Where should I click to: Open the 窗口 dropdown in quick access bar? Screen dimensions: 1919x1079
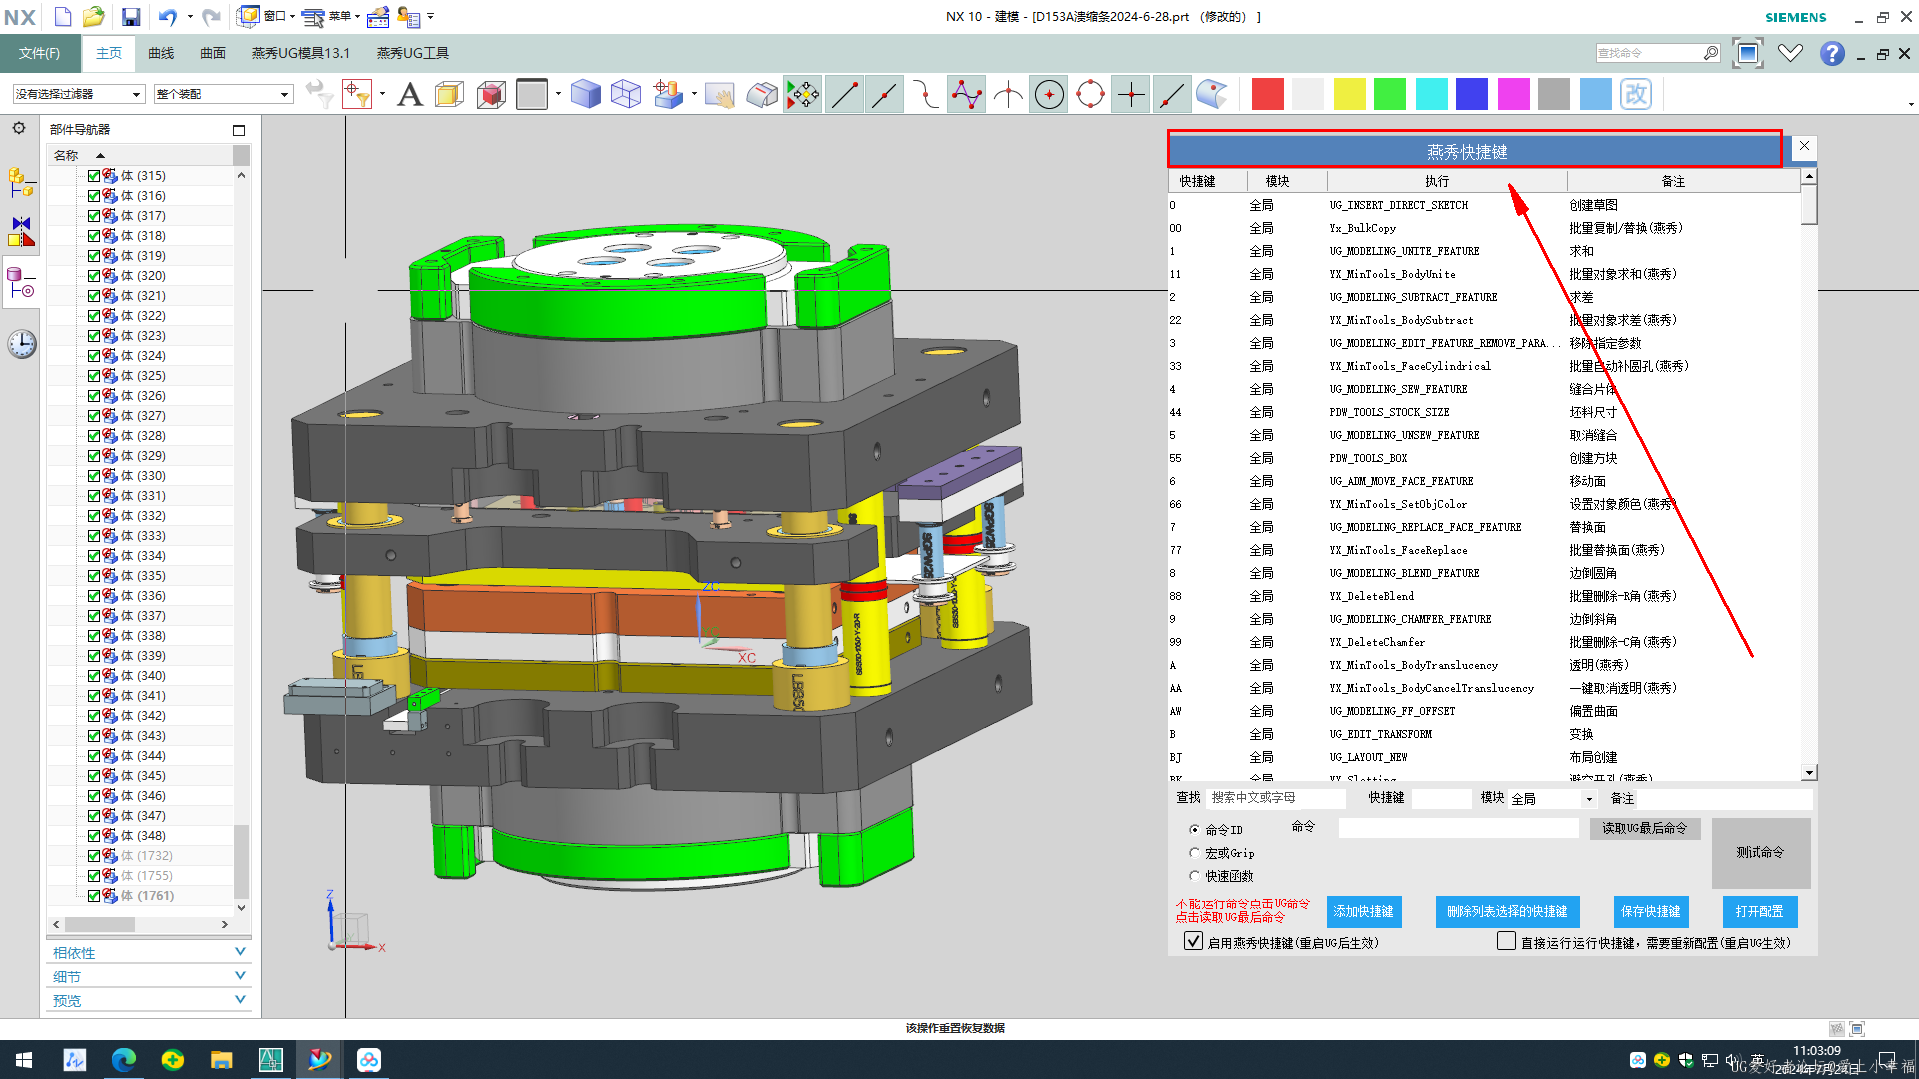(x=266, y=16)
